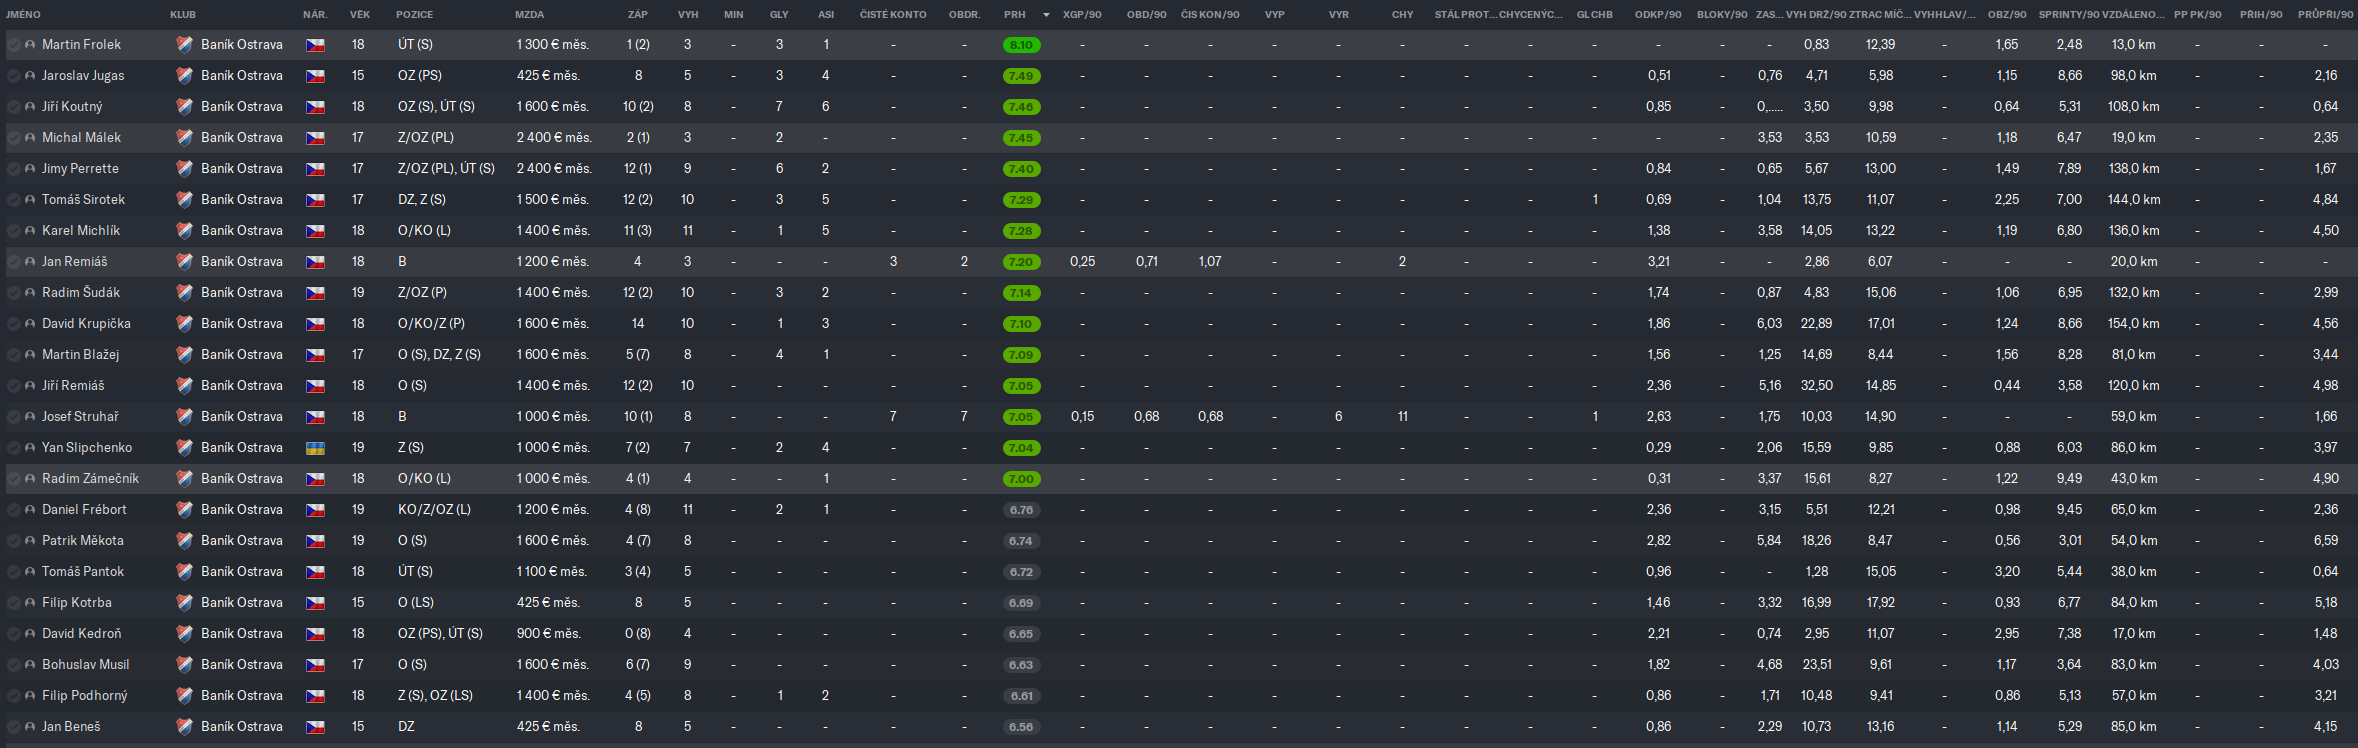Click Czech flag in Michal Málek row

click(x=315, y=138)
